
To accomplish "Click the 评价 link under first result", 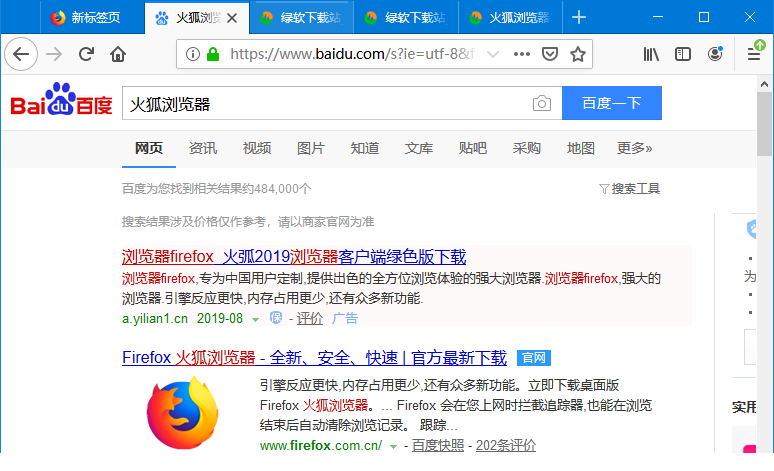I will [x=310, y=318].
